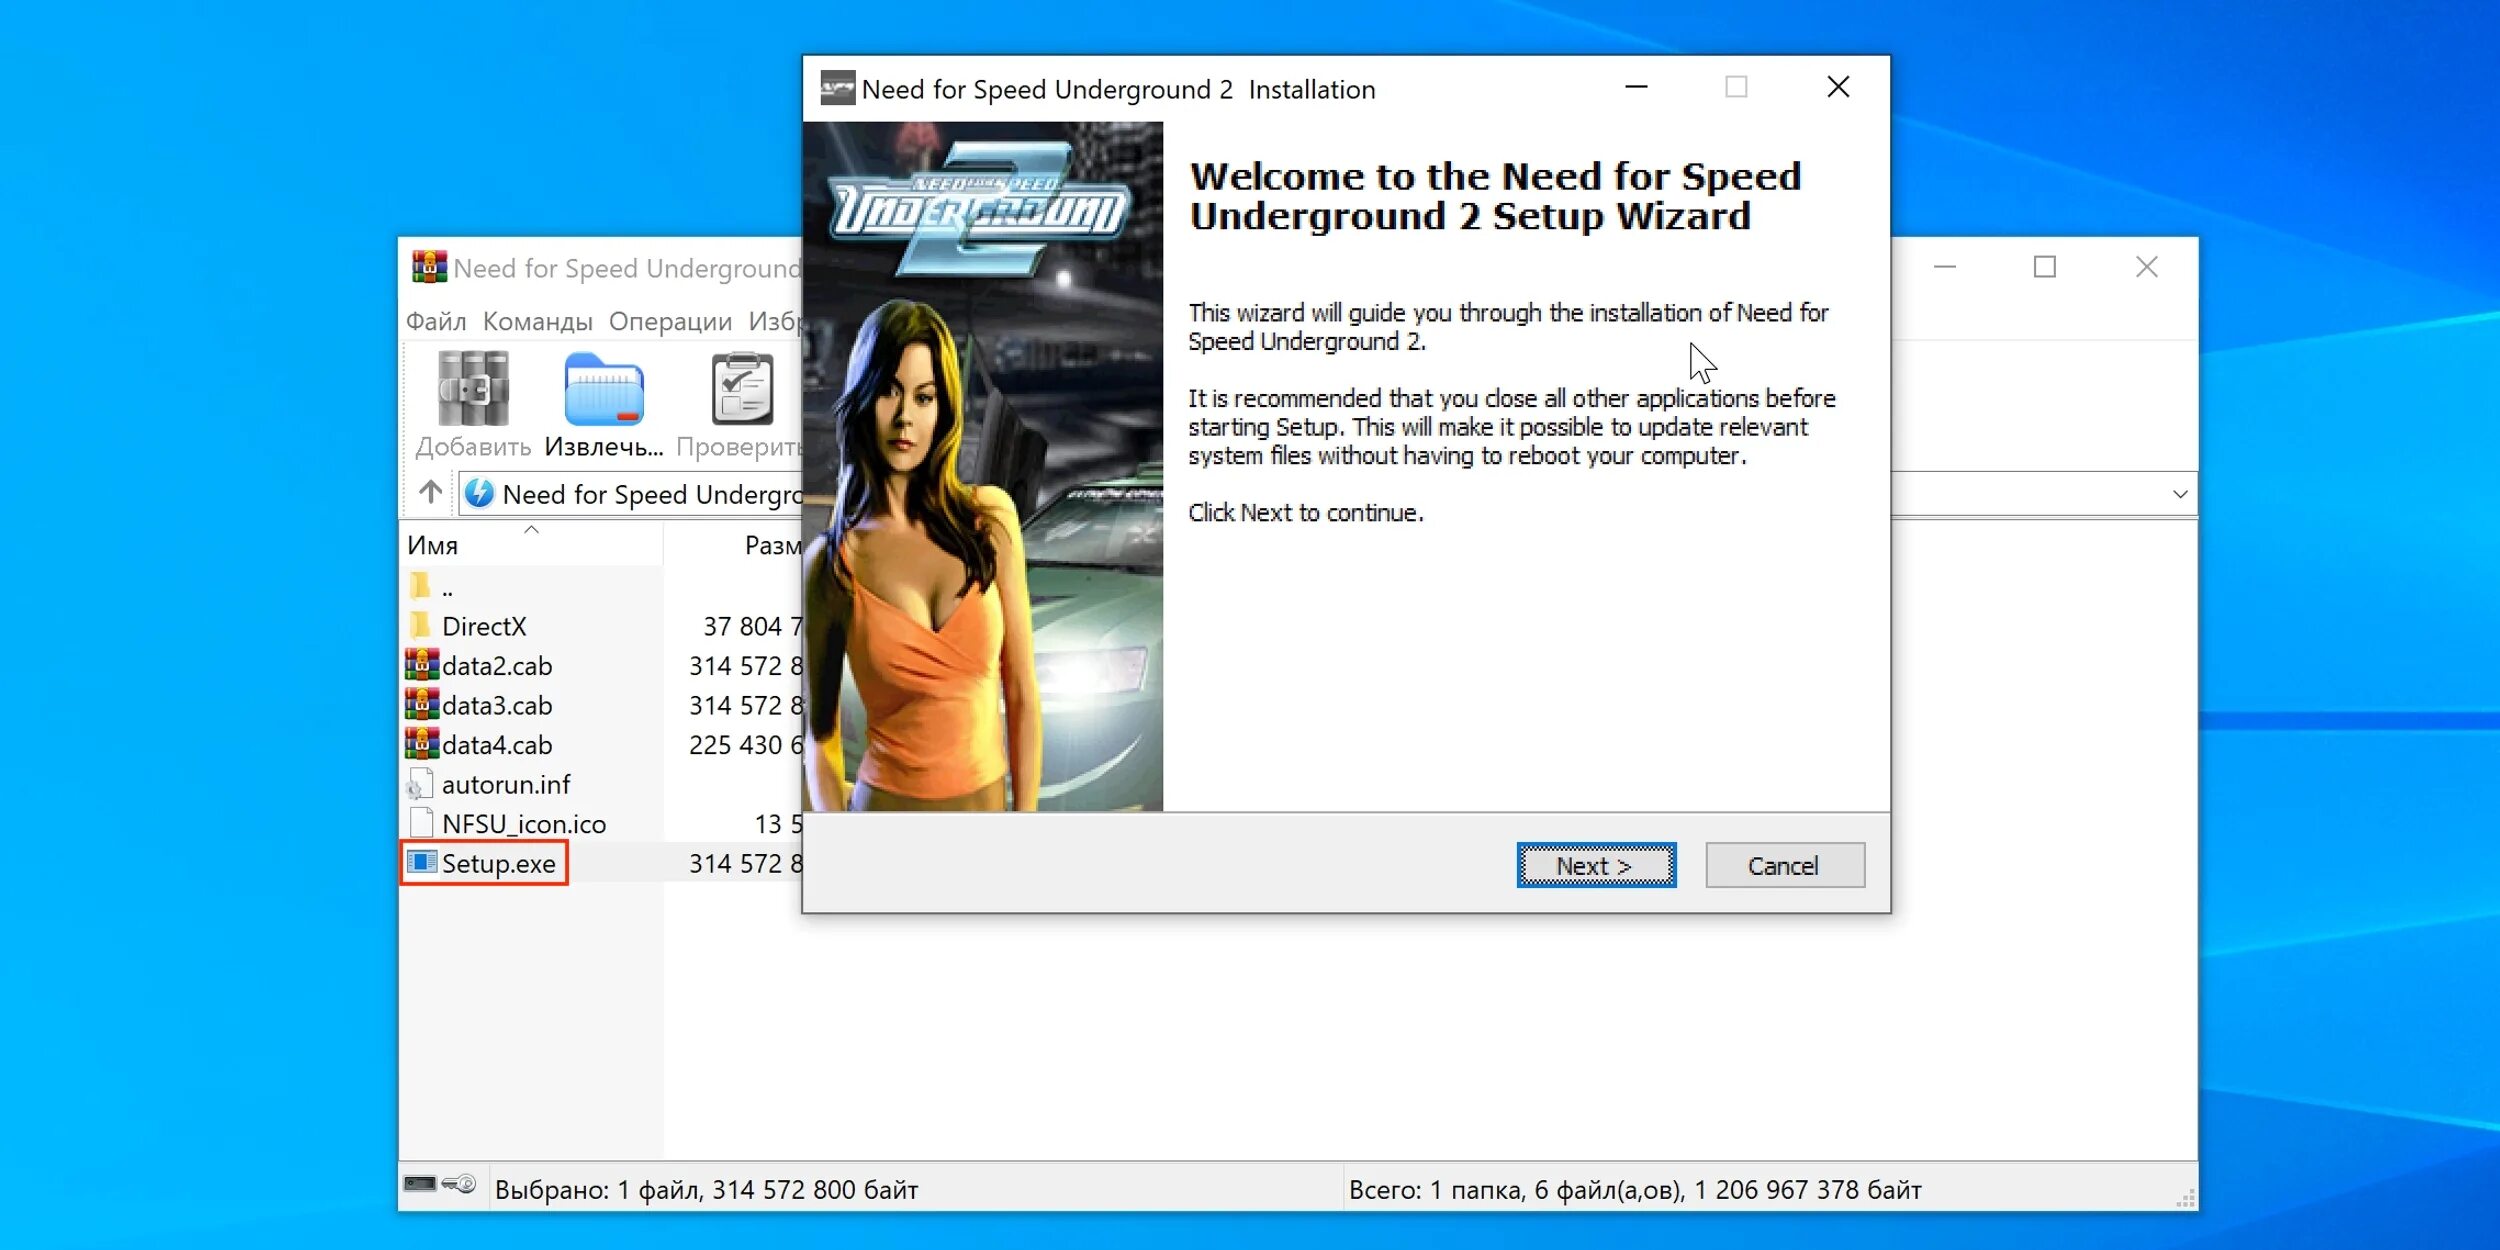Cancel the NFS Underground 2 installation
This screenshot has height=1250, width=2500.
(x=1781, y=864)
